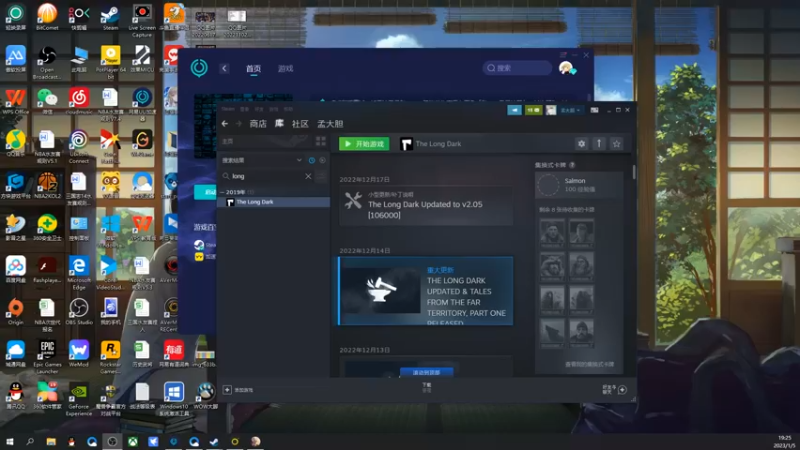Open WPS Office desktop shortcut
This screenshot has width=800, height=450.
point(15,102)
